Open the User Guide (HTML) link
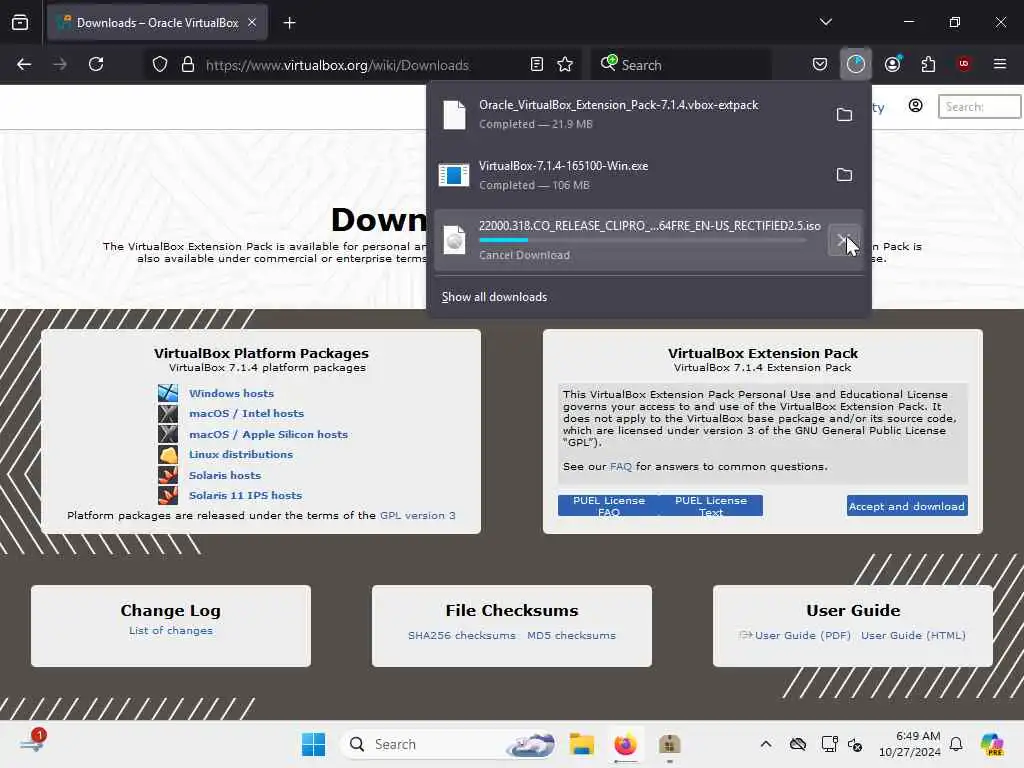The height and width of the screenshot is (768, 1024). pos(913,635)
